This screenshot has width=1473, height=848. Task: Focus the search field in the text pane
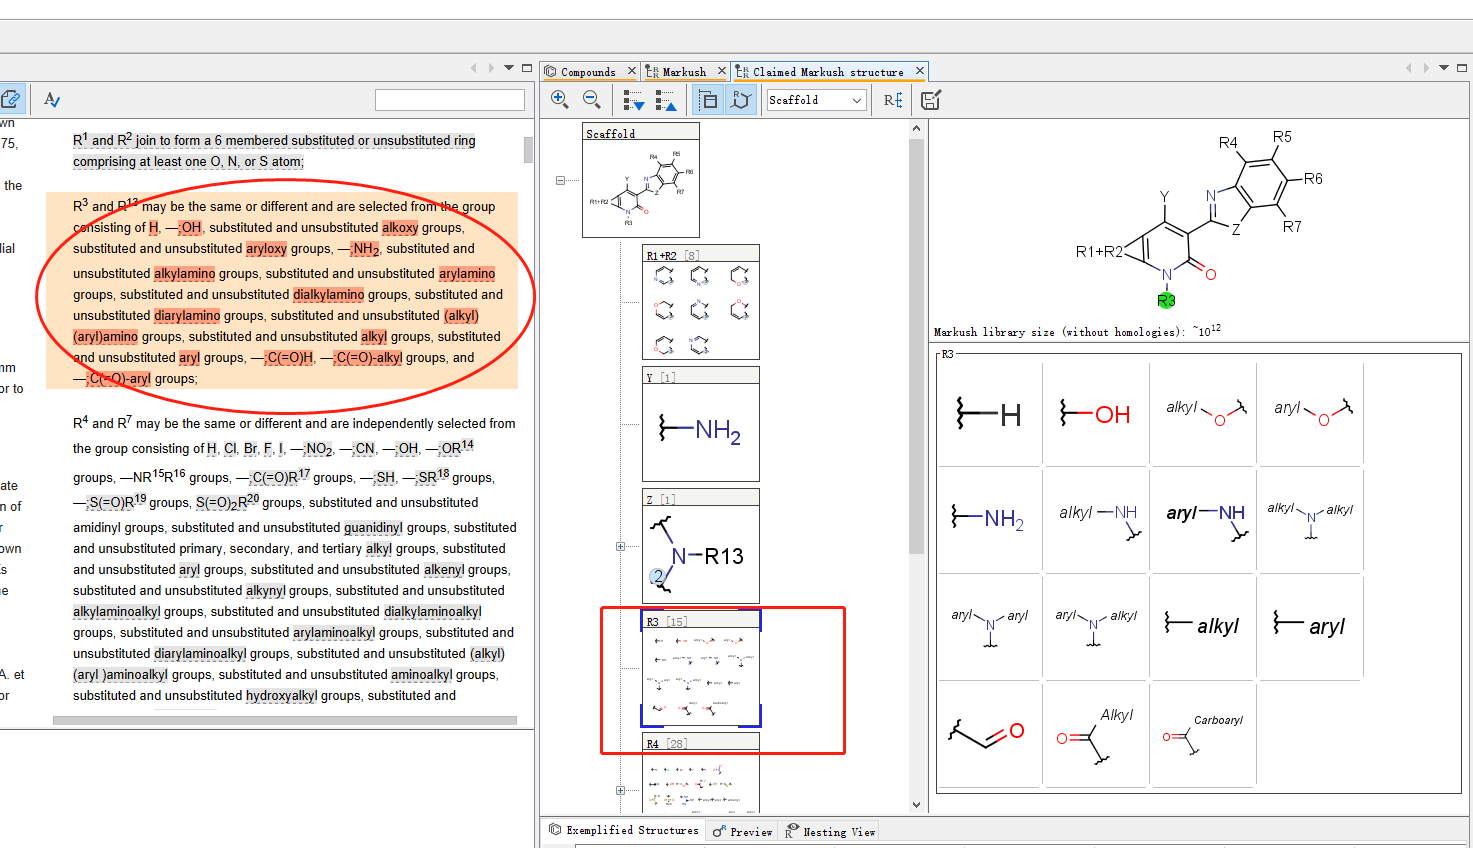click(x=450, y=100)
